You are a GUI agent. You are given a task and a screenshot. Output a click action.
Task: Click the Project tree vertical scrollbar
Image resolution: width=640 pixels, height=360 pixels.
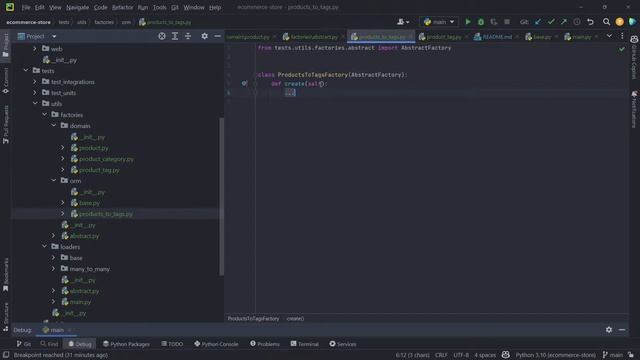coord(222,196)
